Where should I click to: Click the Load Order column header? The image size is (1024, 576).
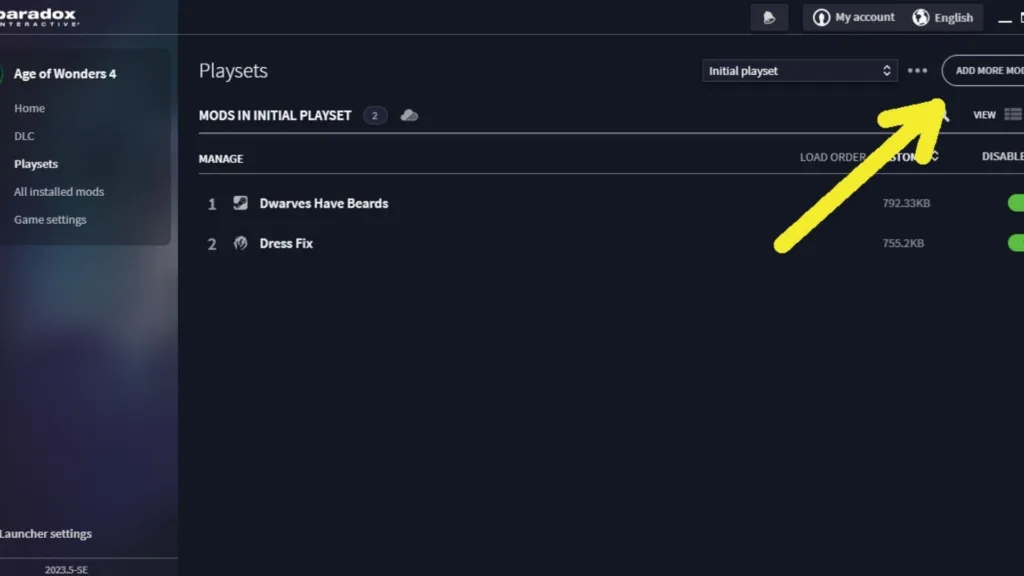click(x=833, y=157)
